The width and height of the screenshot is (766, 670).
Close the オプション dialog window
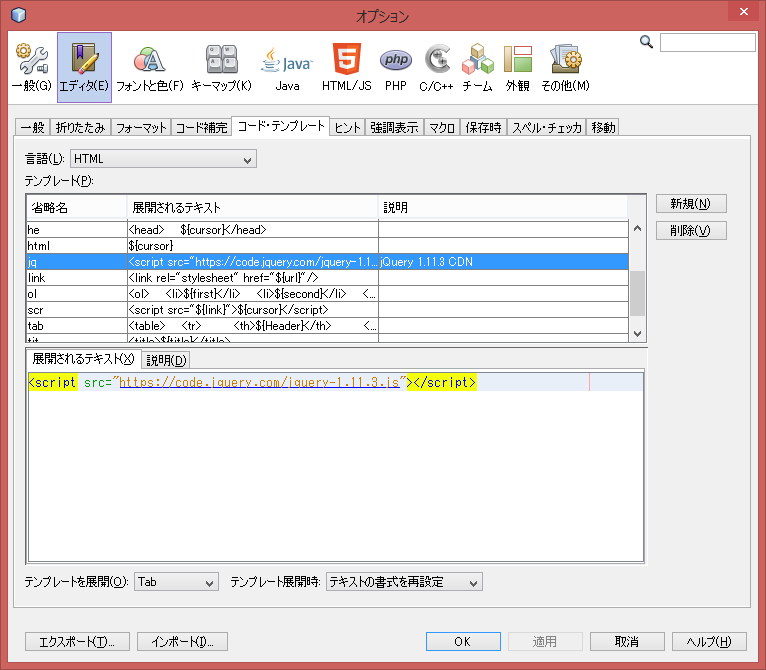[744, 11]
